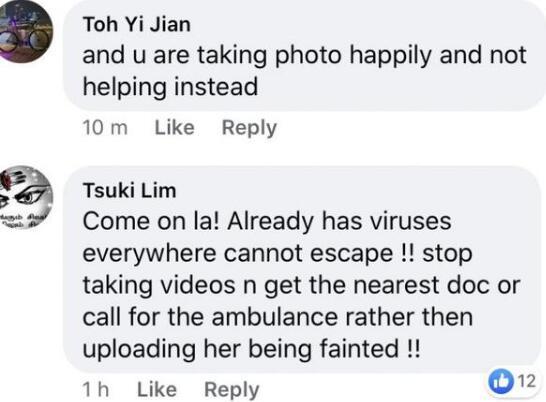Like Toh Yi Jian's comment
The image size is (546, 402).
click(x=174, y=127)
